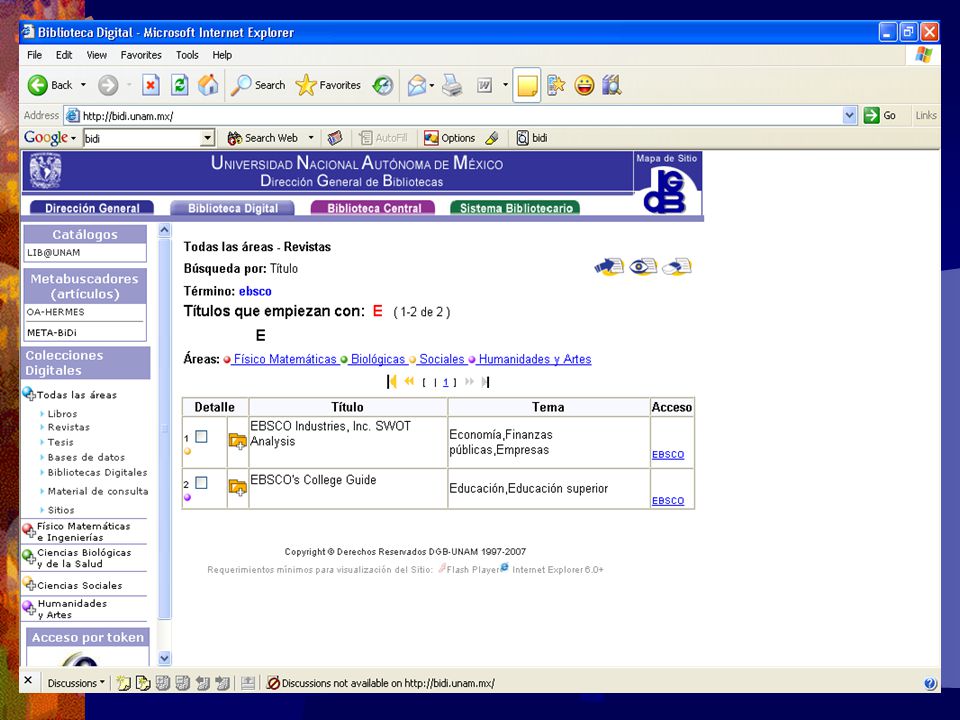Jump to first results page arrow
Screen dimensions: 960x720
(x=392, y=382)
